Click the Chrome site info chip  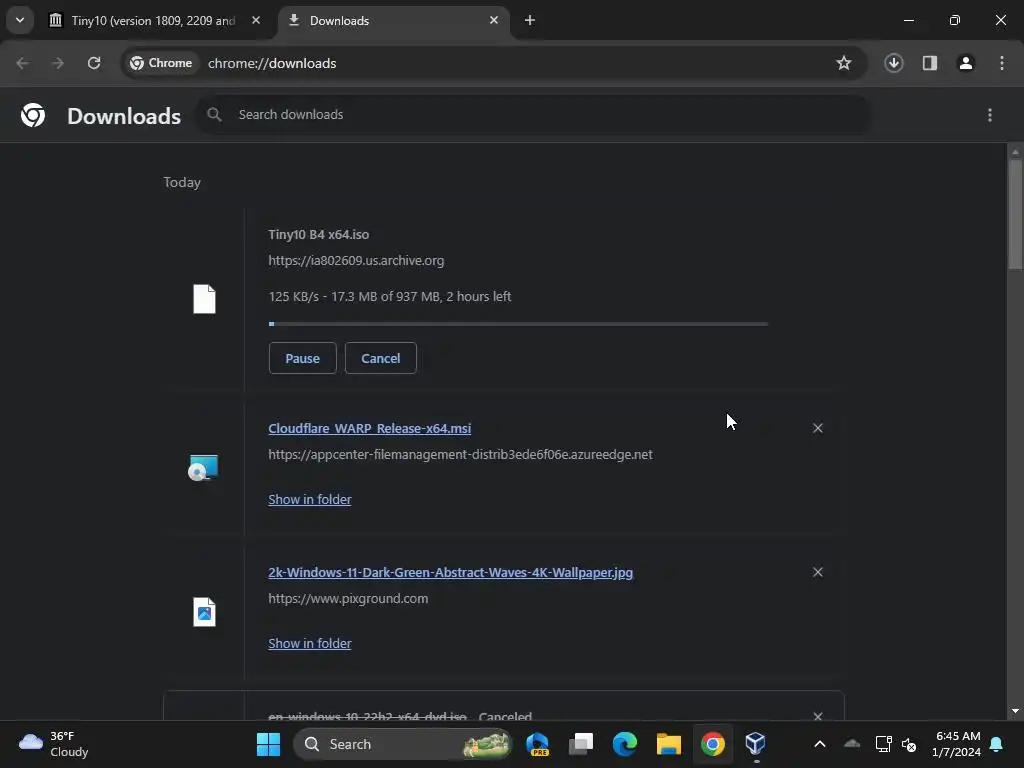click(x=161, y=63)
